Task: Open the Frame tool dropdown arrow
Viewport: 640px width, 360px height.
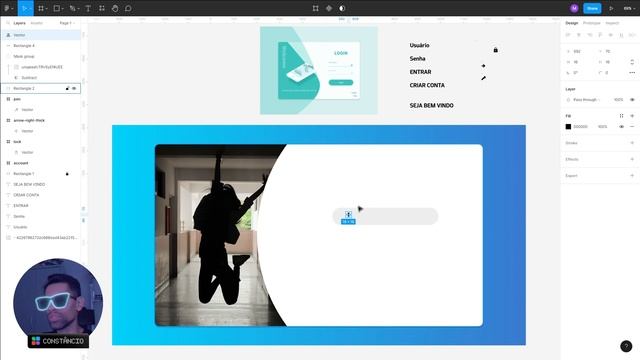Action: pos(47,9)
